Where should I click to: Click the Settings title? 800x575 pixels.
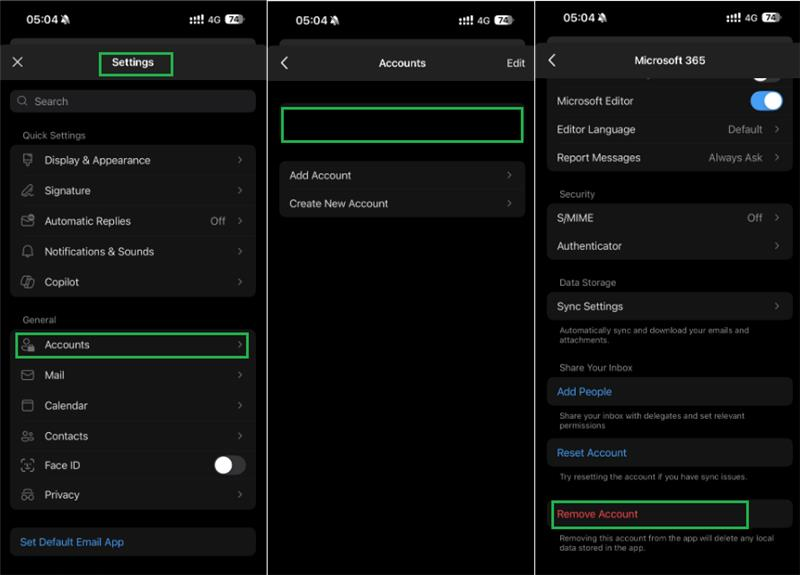coord(133,62)
